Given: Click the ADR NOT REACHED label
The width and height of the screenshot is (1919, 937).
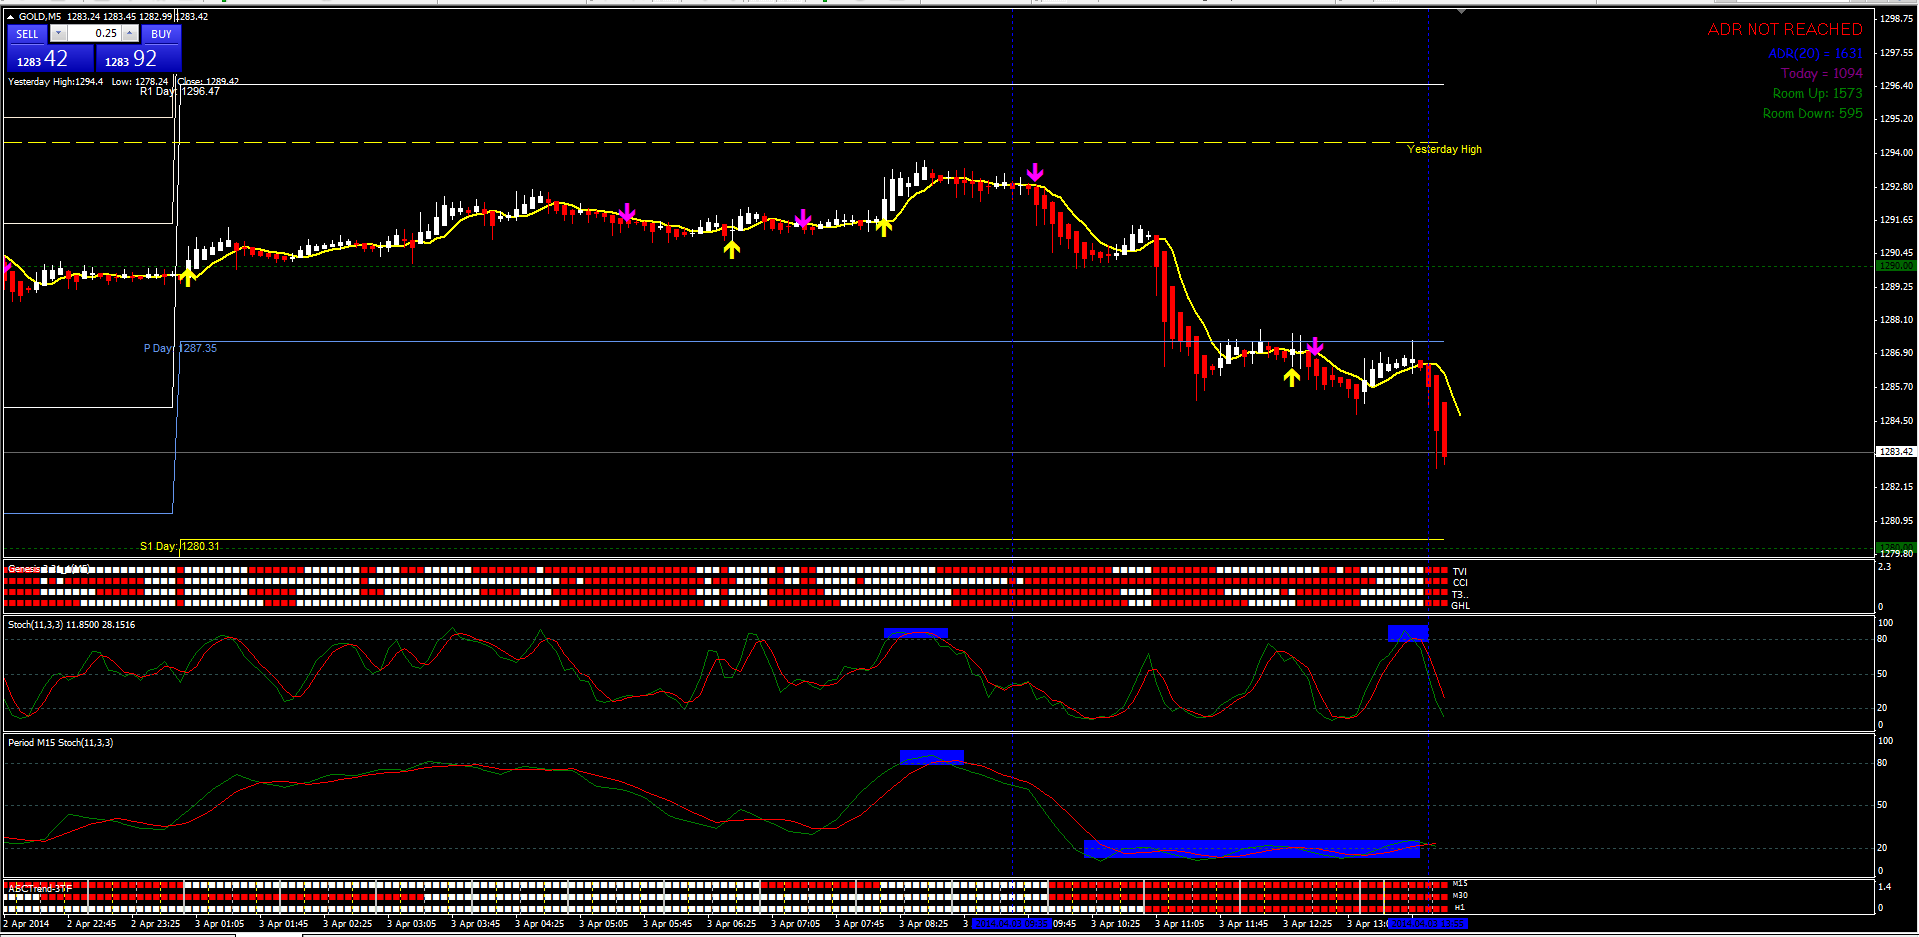Looking at the screenshot, I should coord(1785,30).
